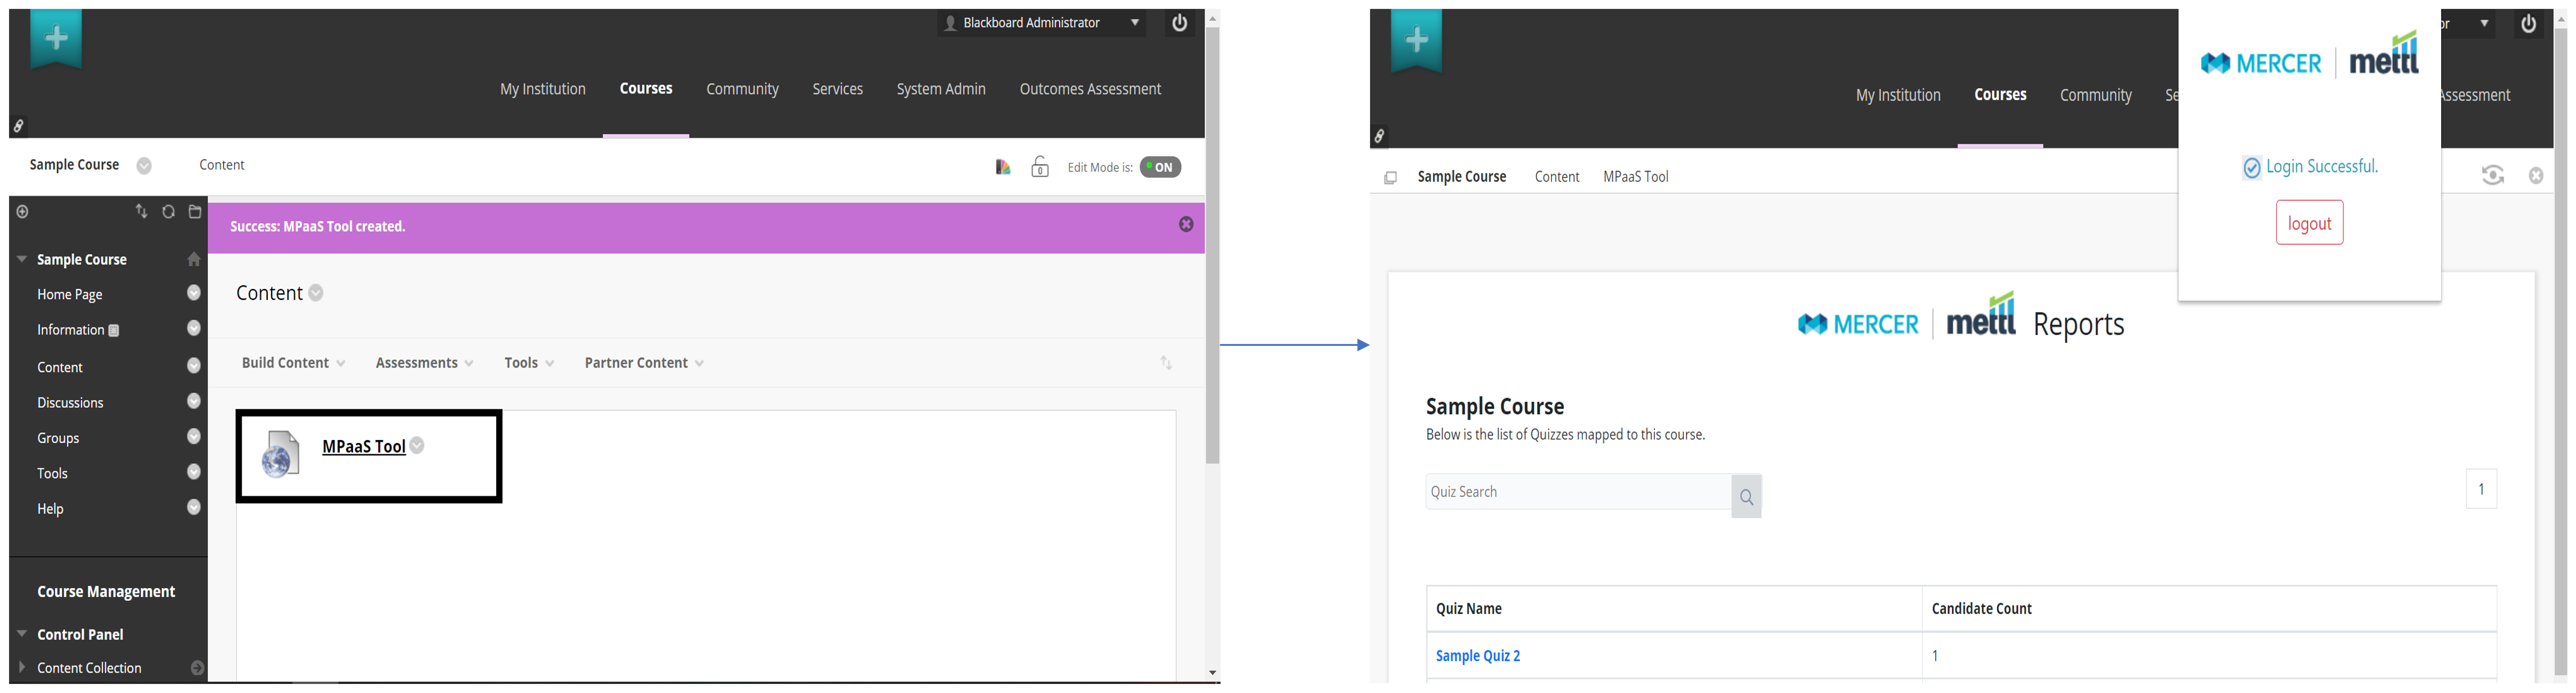The width and height of the screenshot is (2576, 693).
Task: Open the Home Page menu item chevron
Action: [194, 293]
